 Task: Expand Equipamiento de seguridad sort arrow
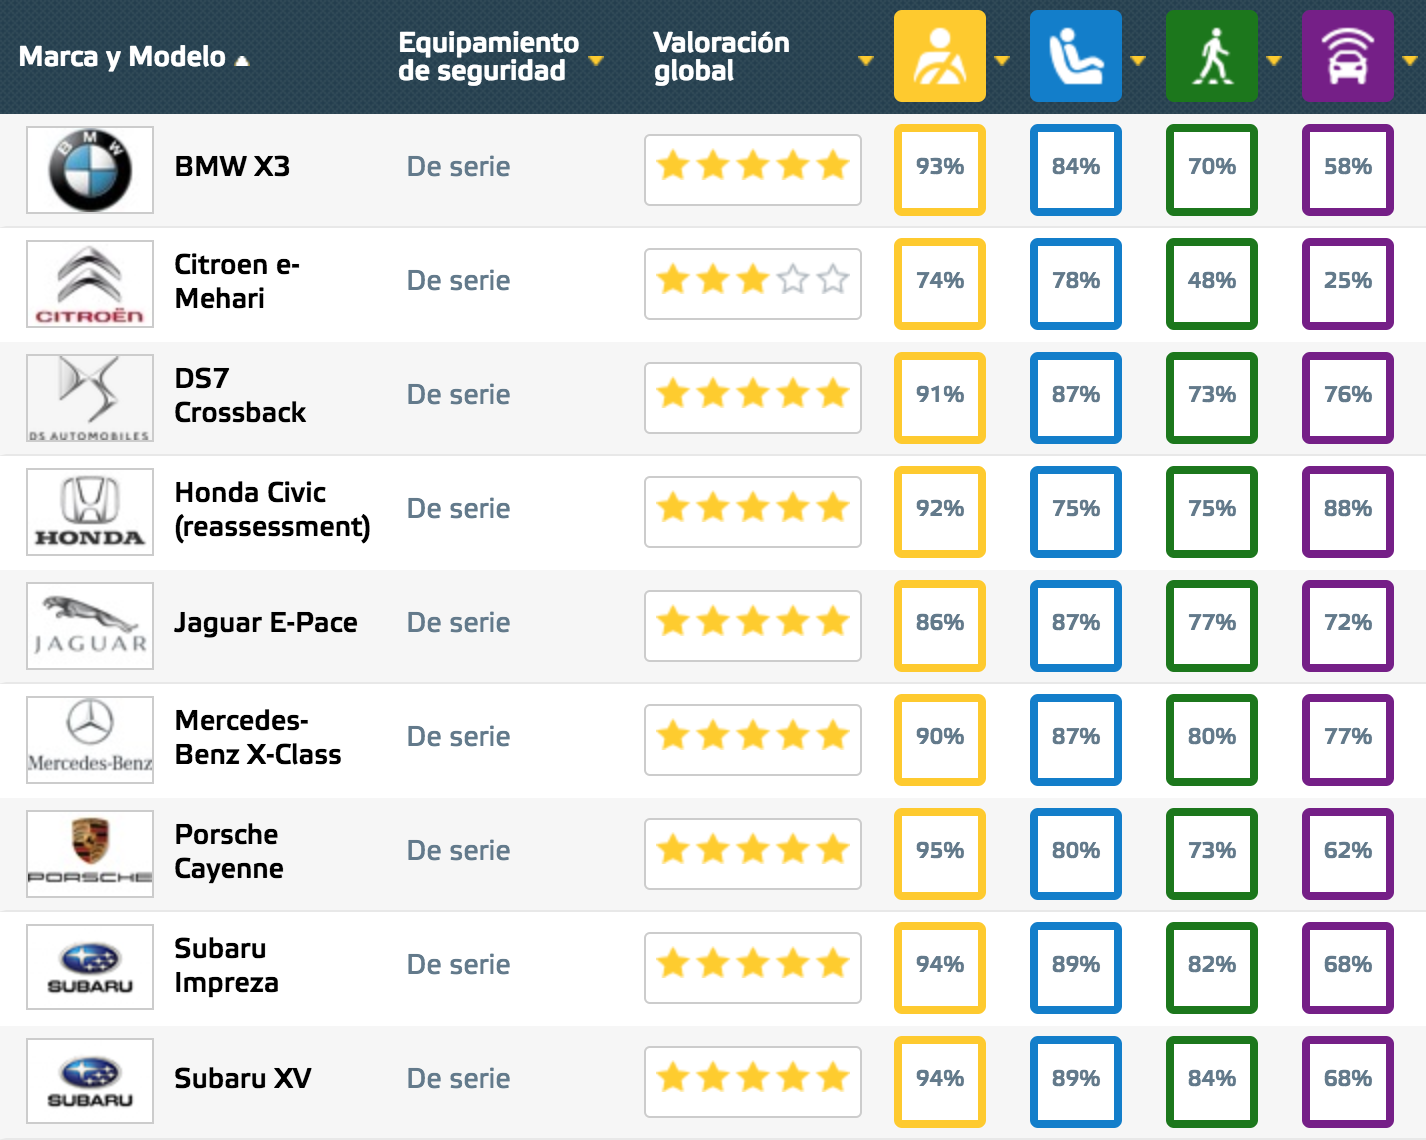[x=596, y=61]
